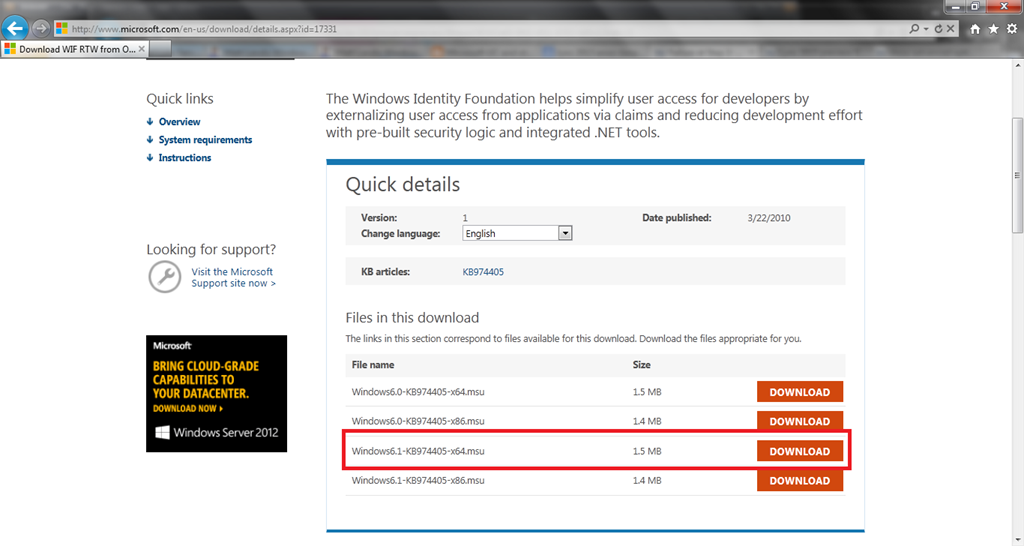Open a new blank tab
The height and width of the screenshot is (546, 1024).
(161, 49)
